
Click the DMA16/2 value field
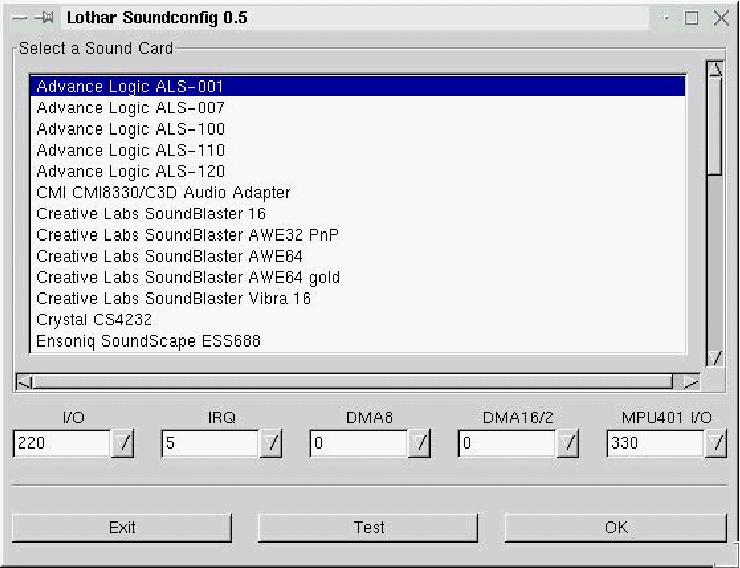point(507,443)
